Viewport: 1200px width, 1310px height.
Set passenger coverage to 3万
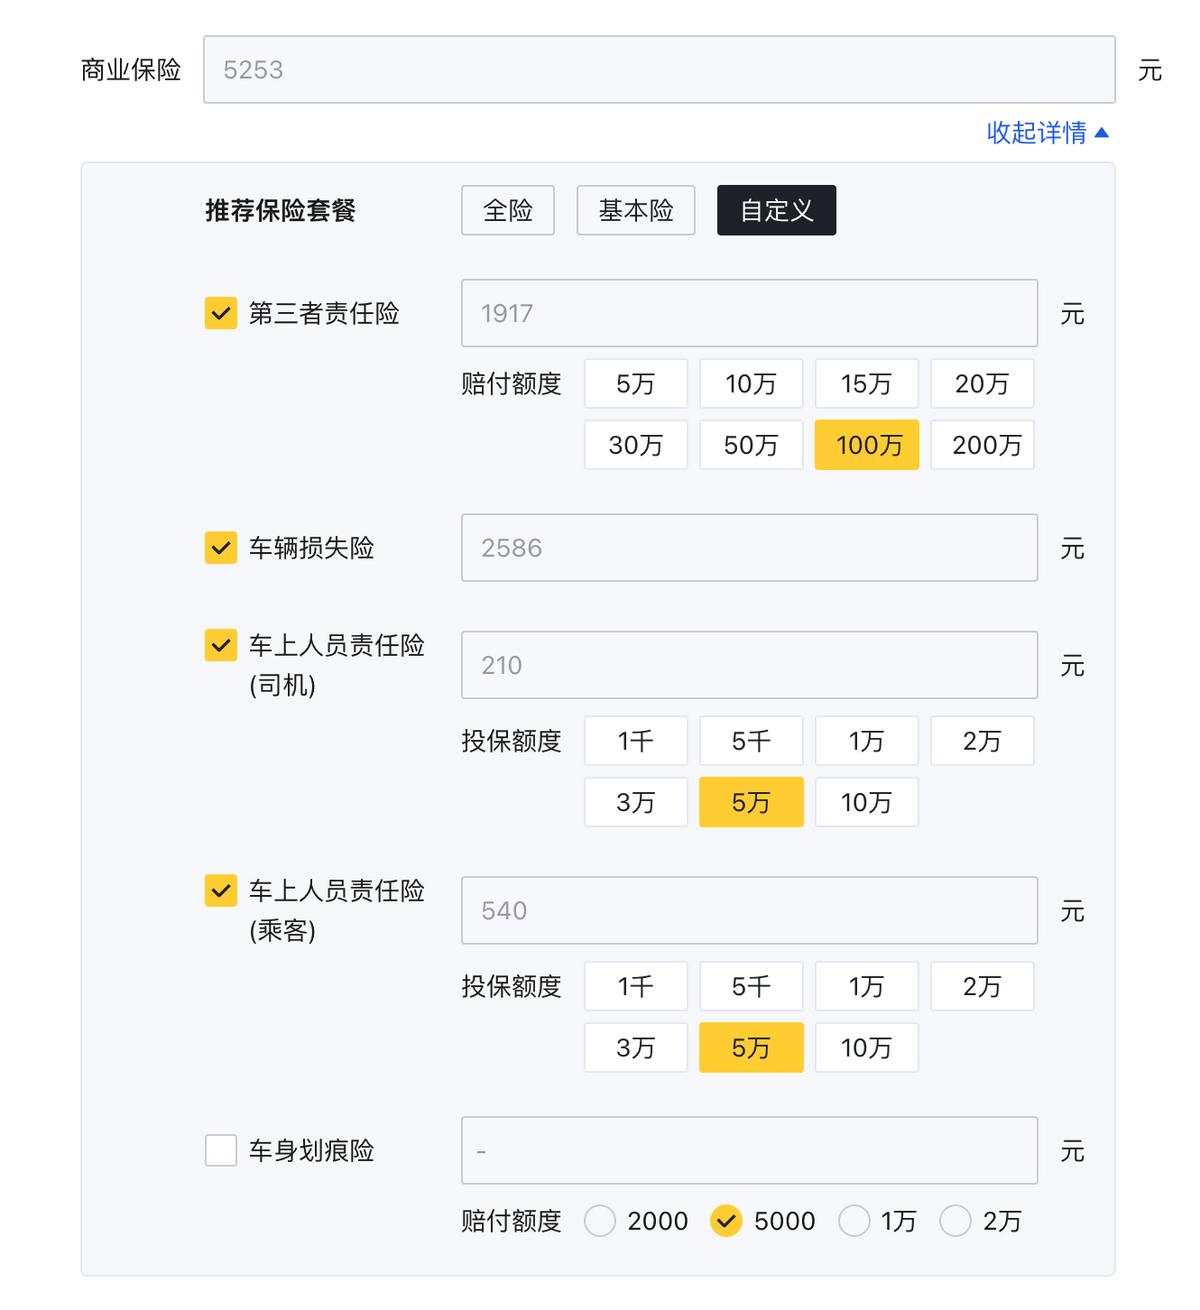point(636,1048)
